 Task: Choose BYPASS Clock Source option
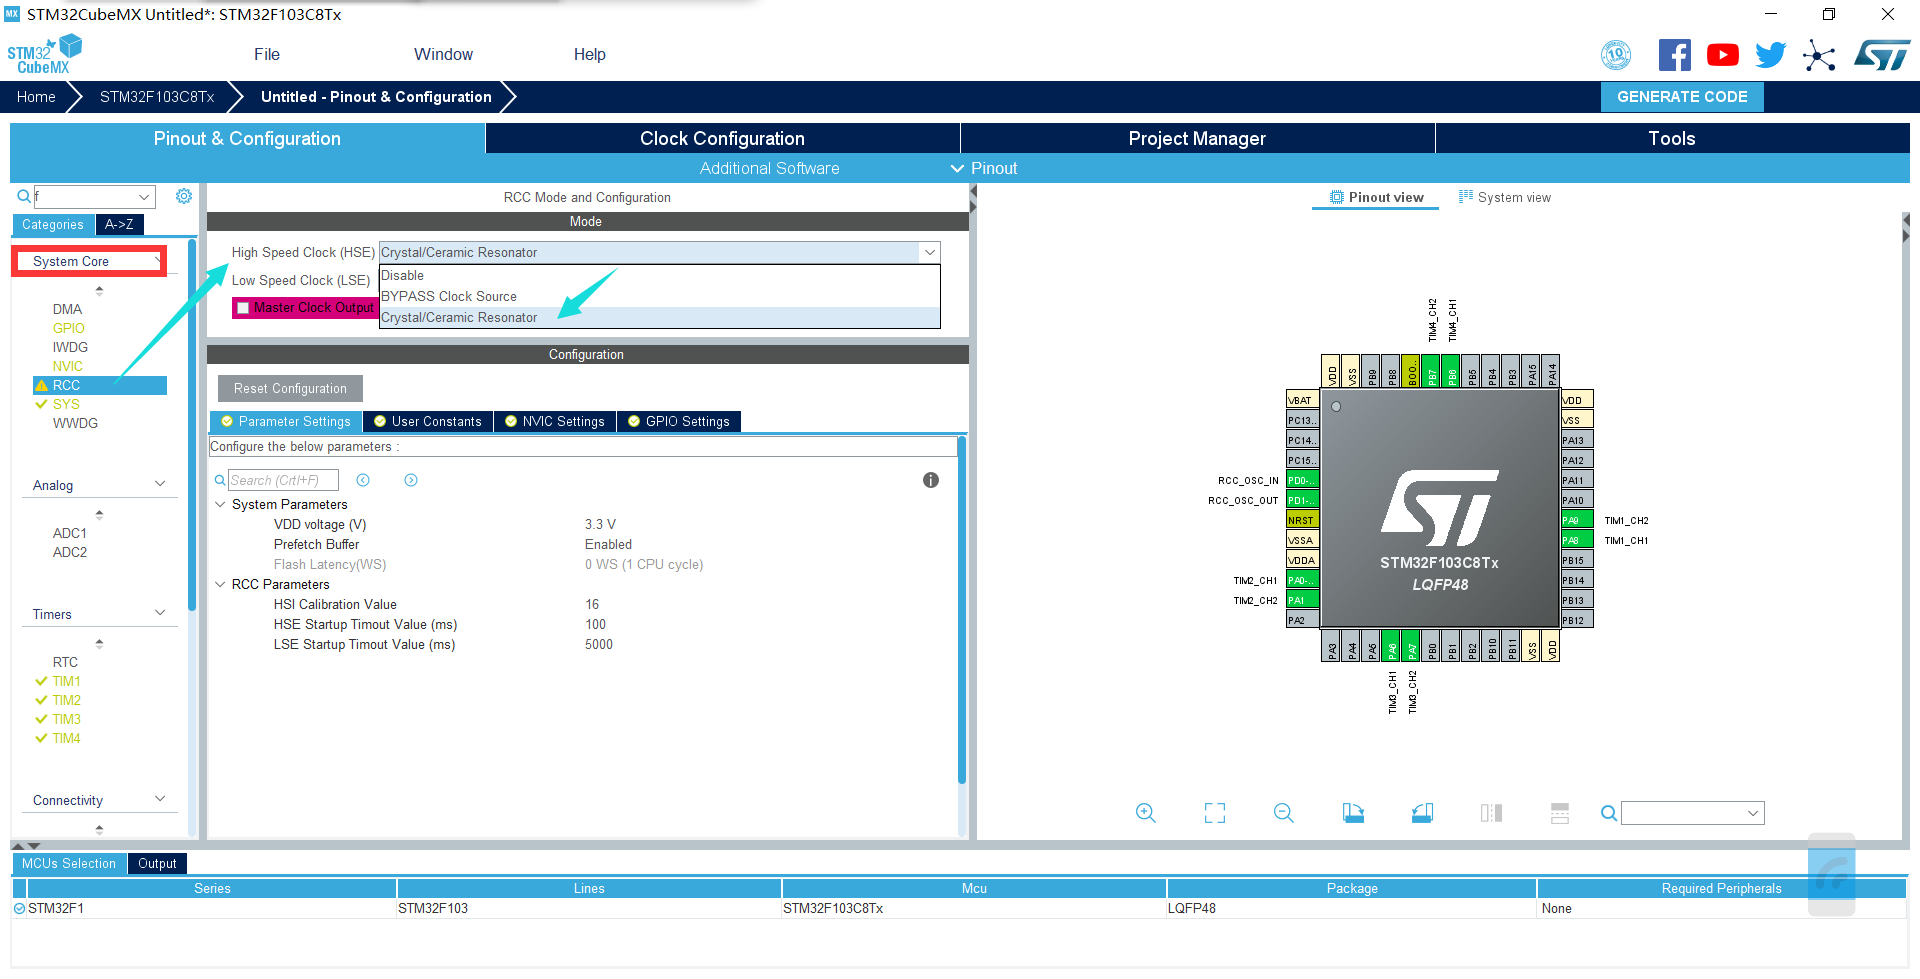point(660,296)
